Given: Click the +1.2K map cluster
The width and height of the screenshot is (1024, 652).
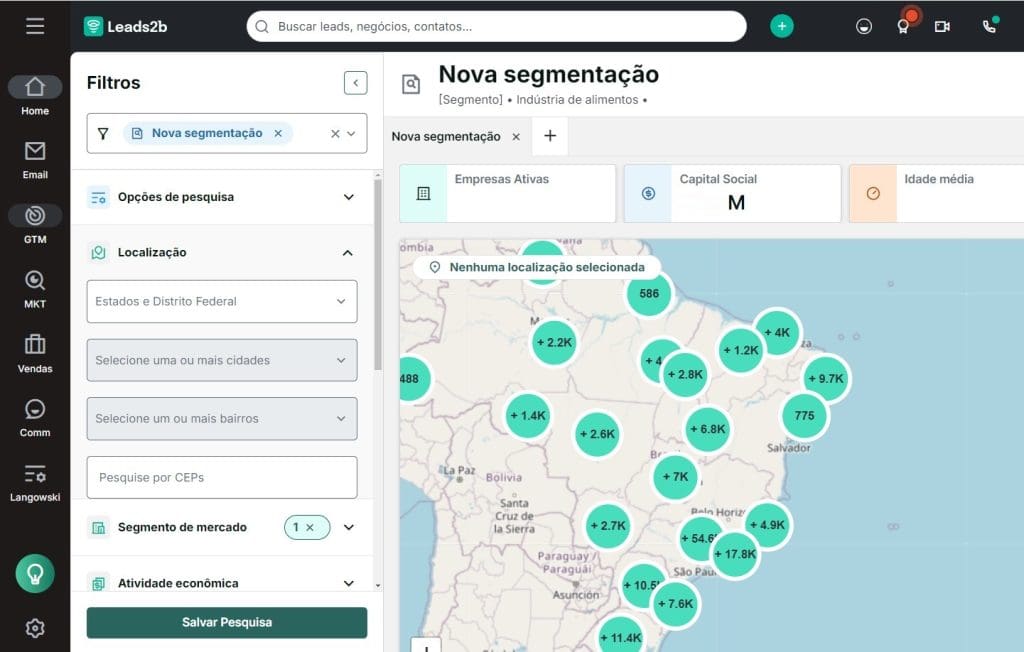Looking at the screenshot, I should [x=741, y=350].
